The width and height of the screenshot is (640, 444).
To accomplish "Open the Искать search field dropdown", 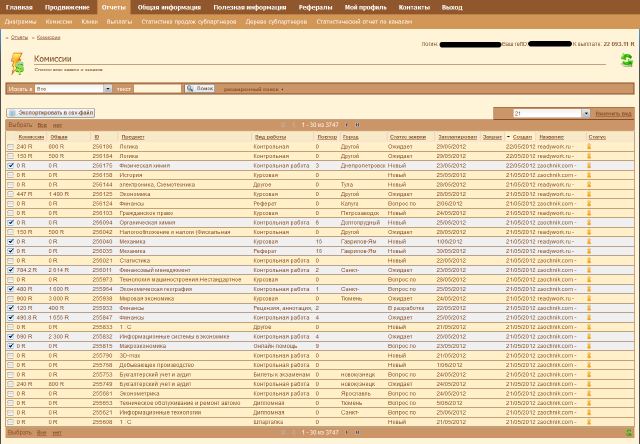I will tap(109, 89).
